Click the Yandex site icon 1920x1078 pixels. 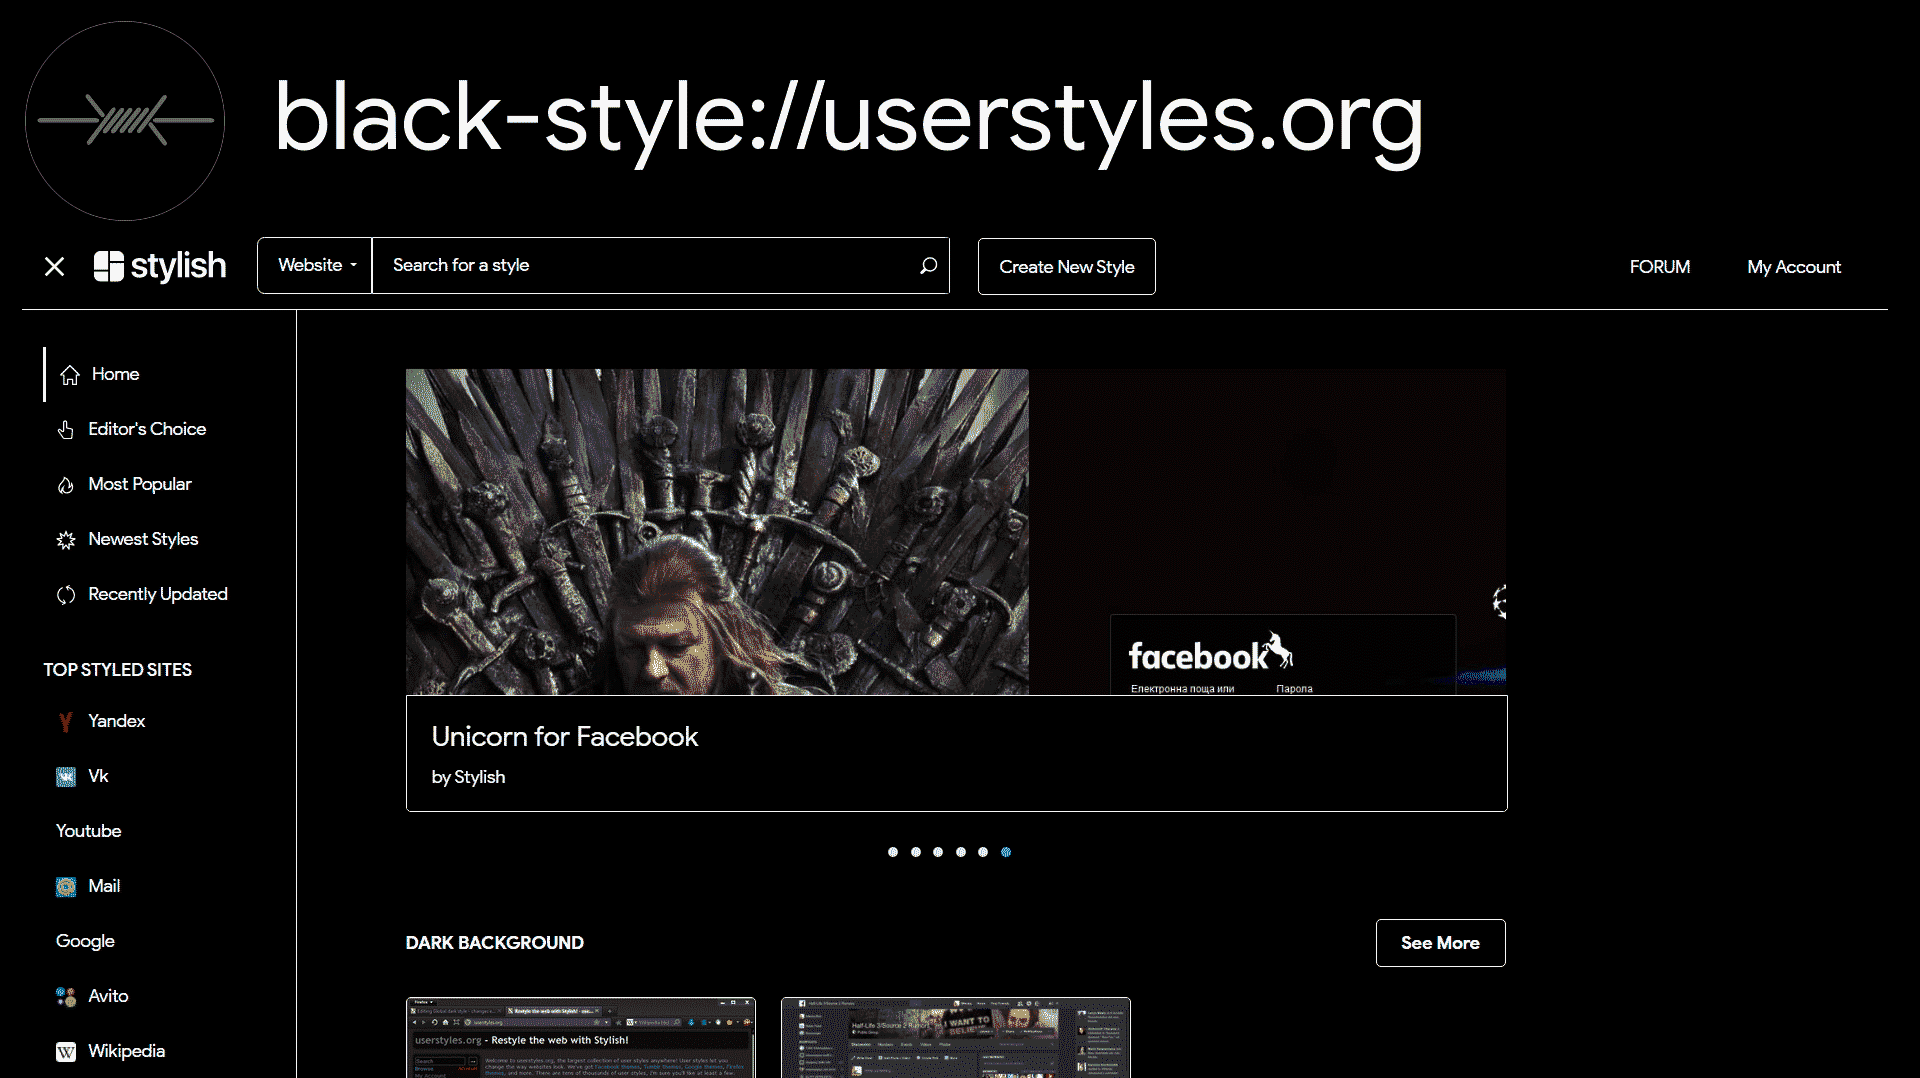pos(66,722)
